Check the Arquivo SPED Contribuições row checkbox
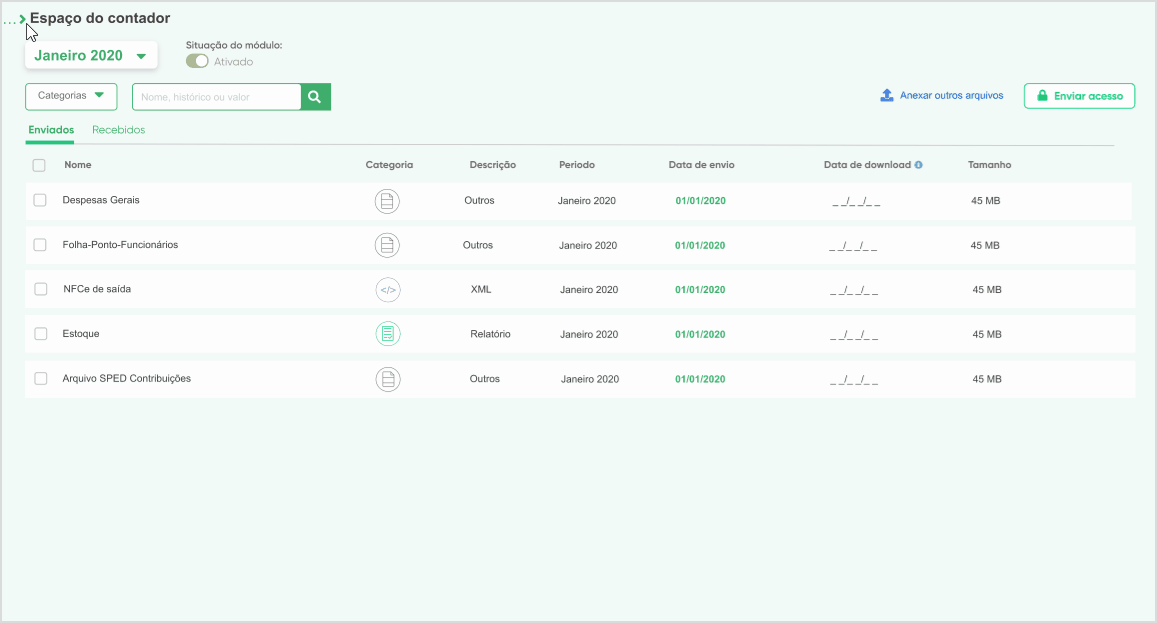The width and height of the screenshot is (1157, 623). pyautogui.click(x=41, y=378)
